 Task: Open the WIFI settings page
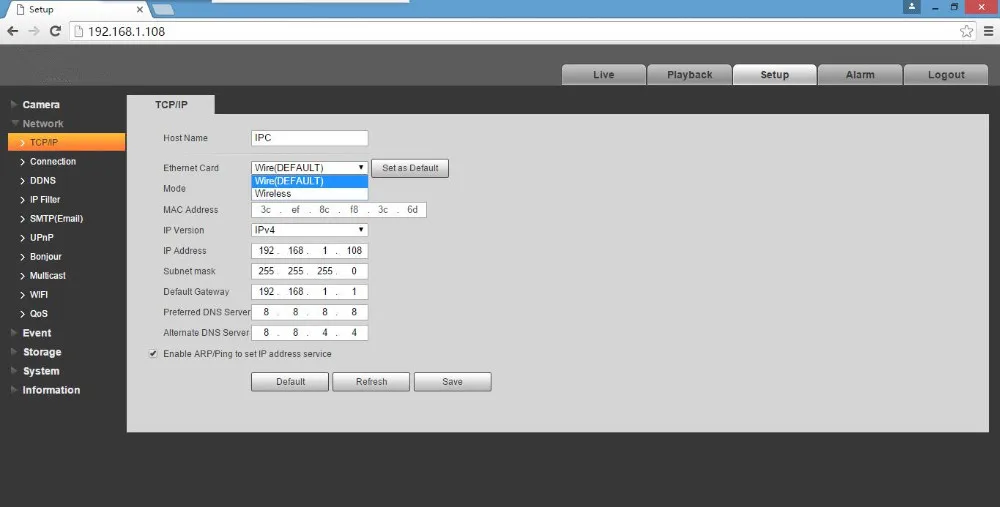click(x=38, y=295)
